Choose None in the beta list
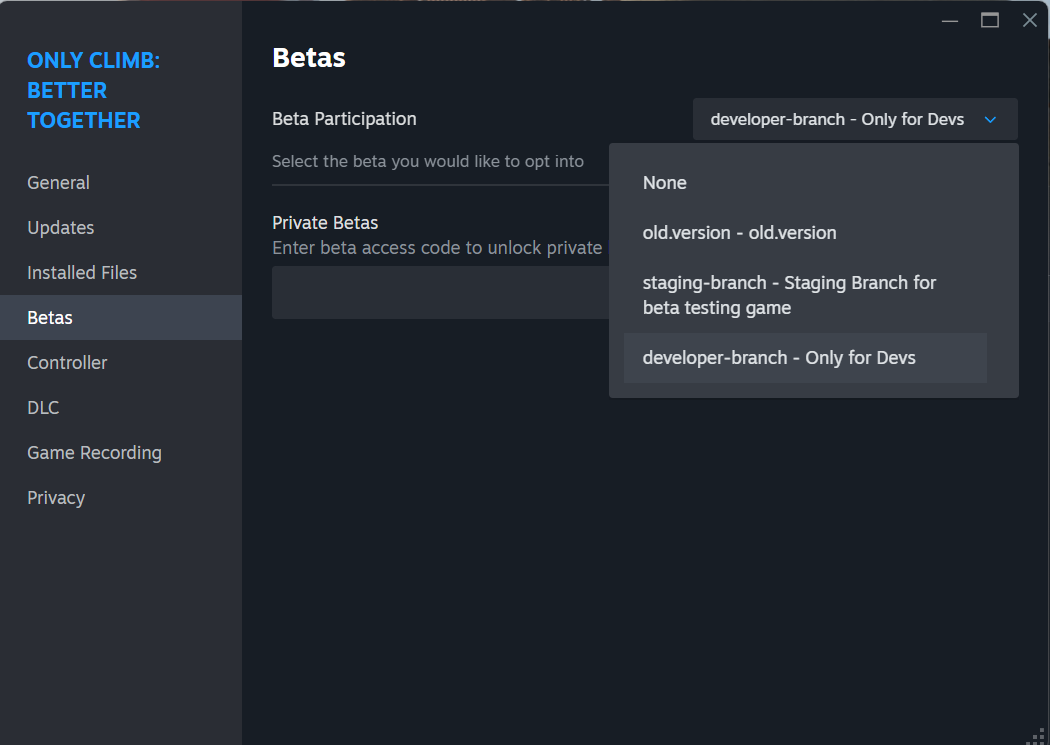Screen dimensions: 1050x745 pyautogui.click(x=805, y=183)
